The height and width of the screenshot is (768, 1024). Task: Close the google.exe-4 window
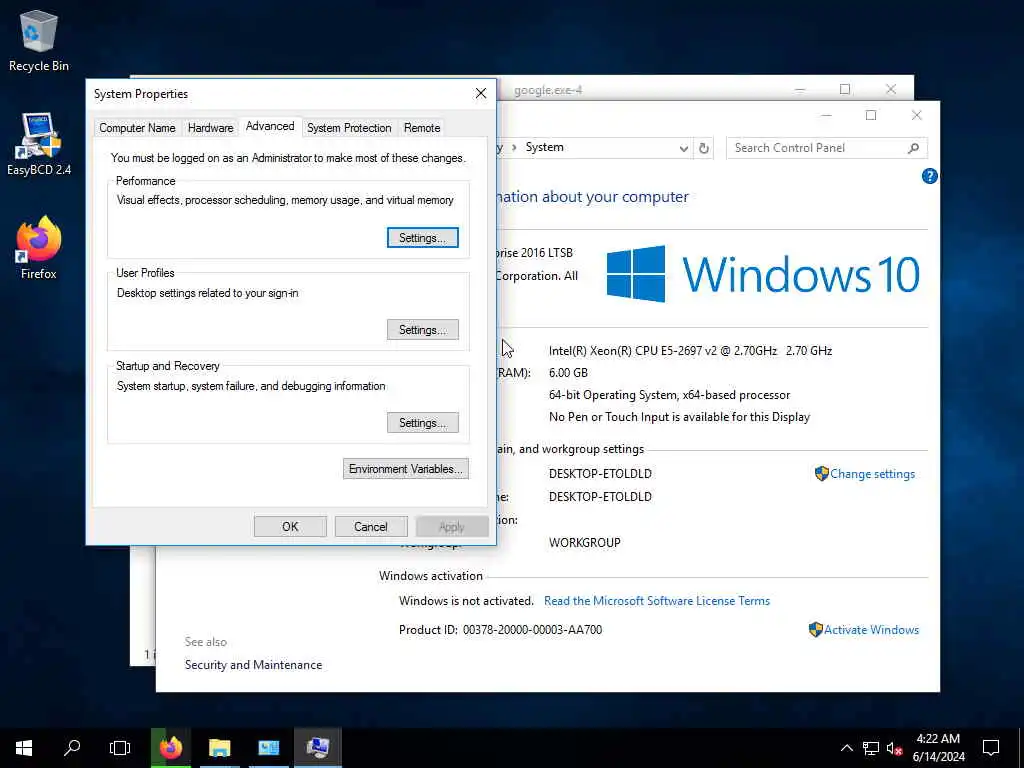point(891,89)
